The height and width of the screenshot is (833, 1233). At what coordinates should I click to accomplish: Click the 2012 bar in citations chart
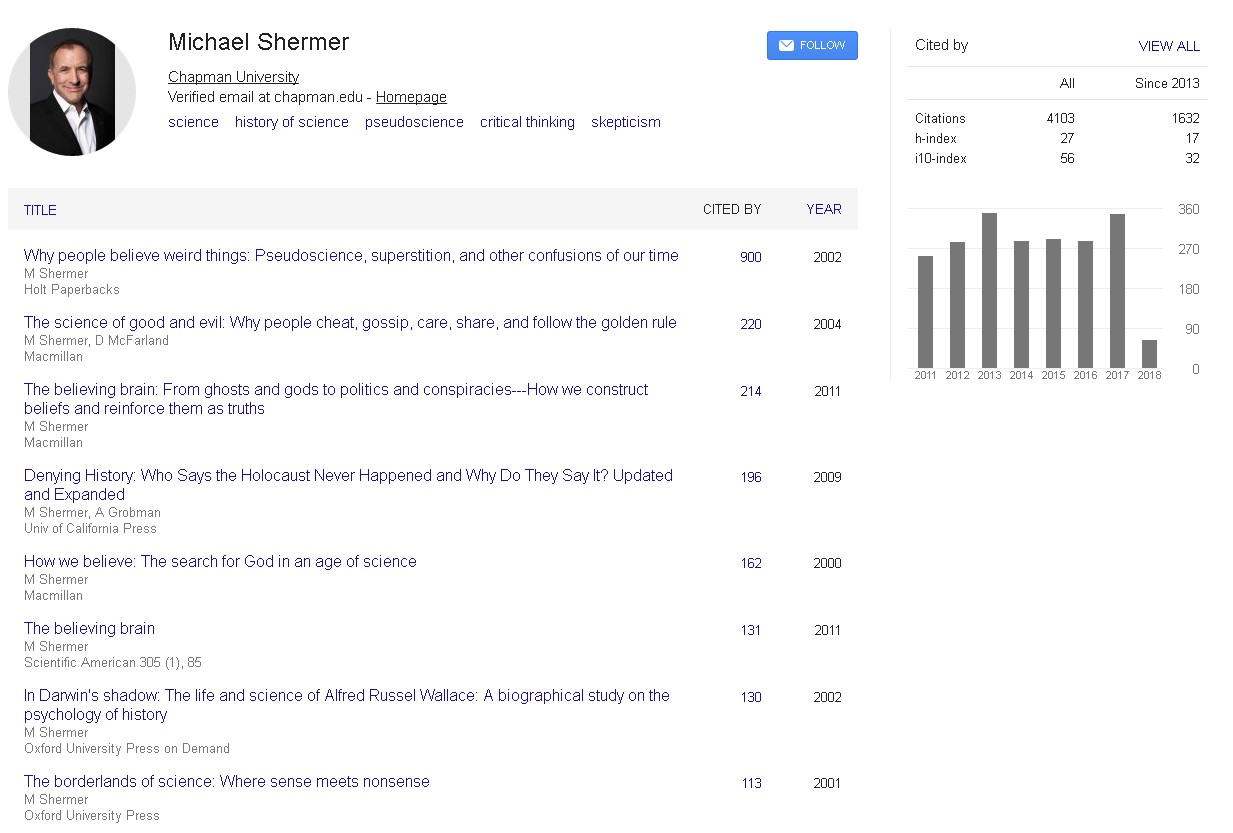click(x=957, y=305)
